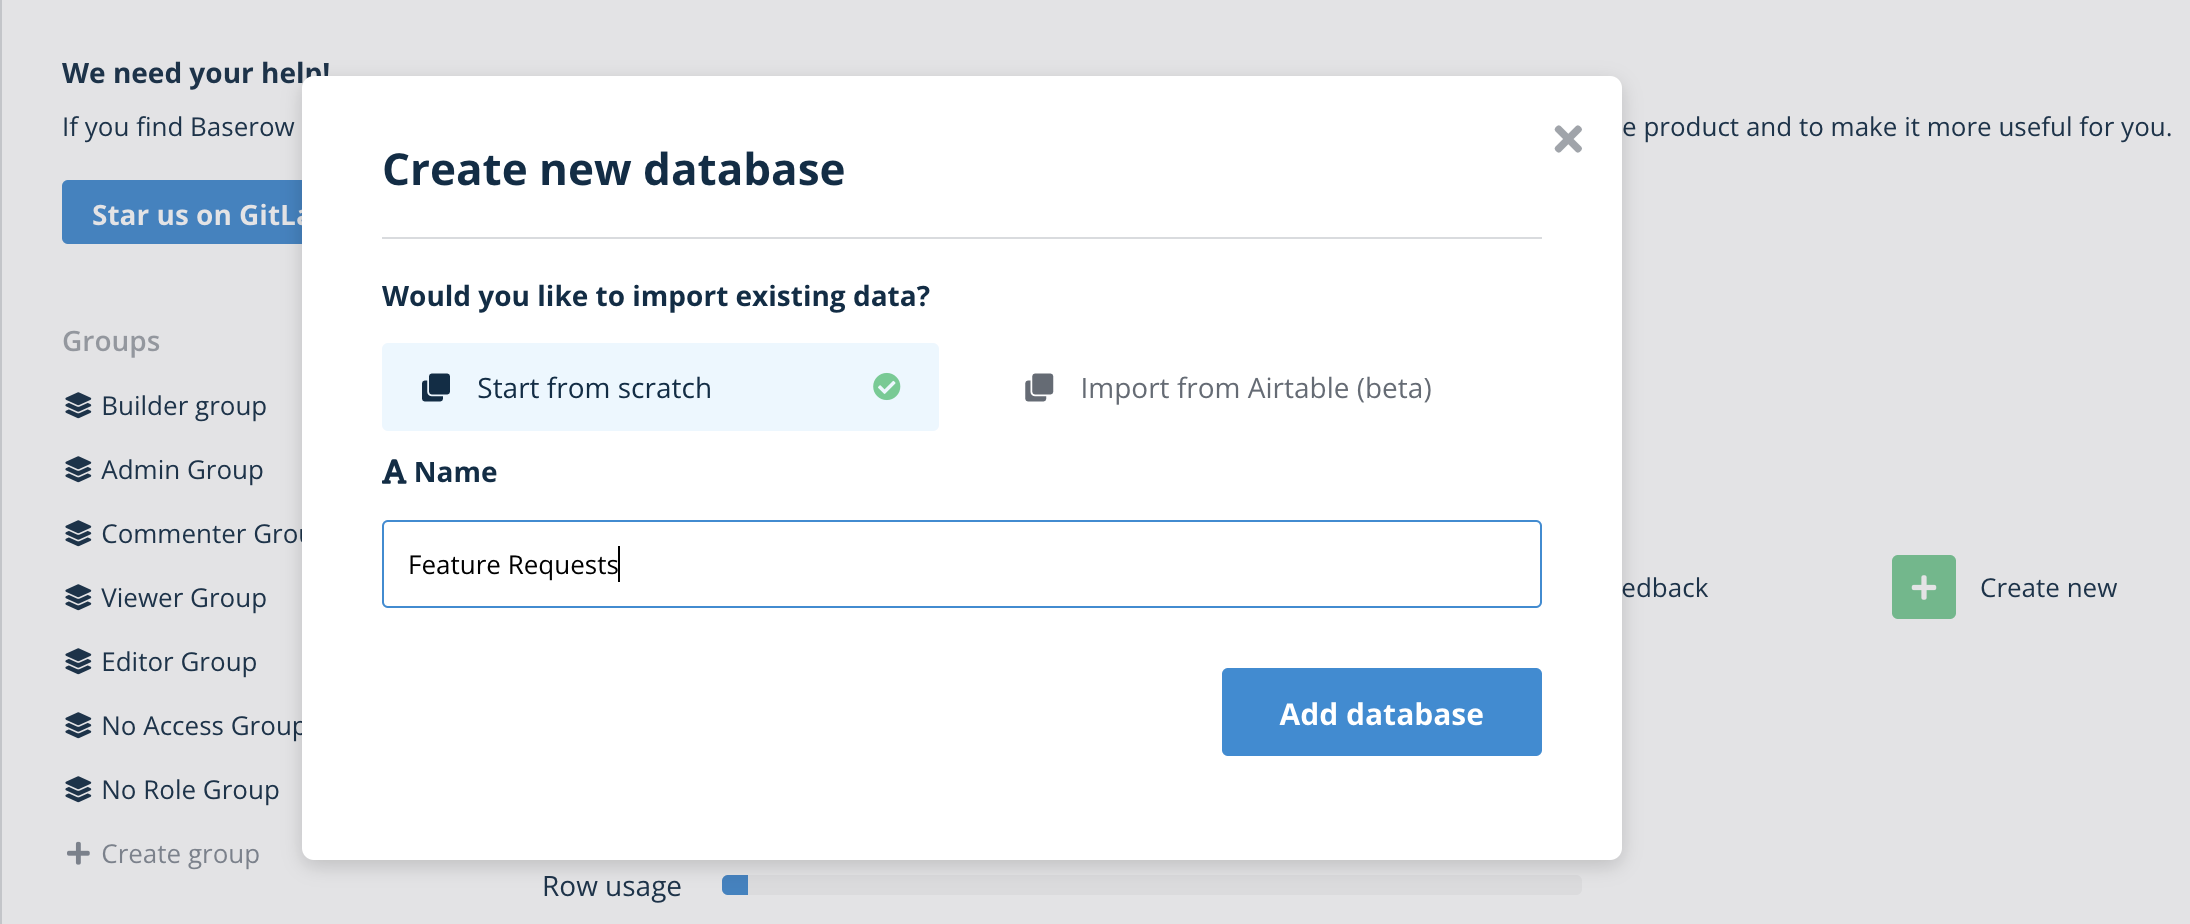Open the Editor Group
The width and height of the screenshot is (2190, 924).
178,661
